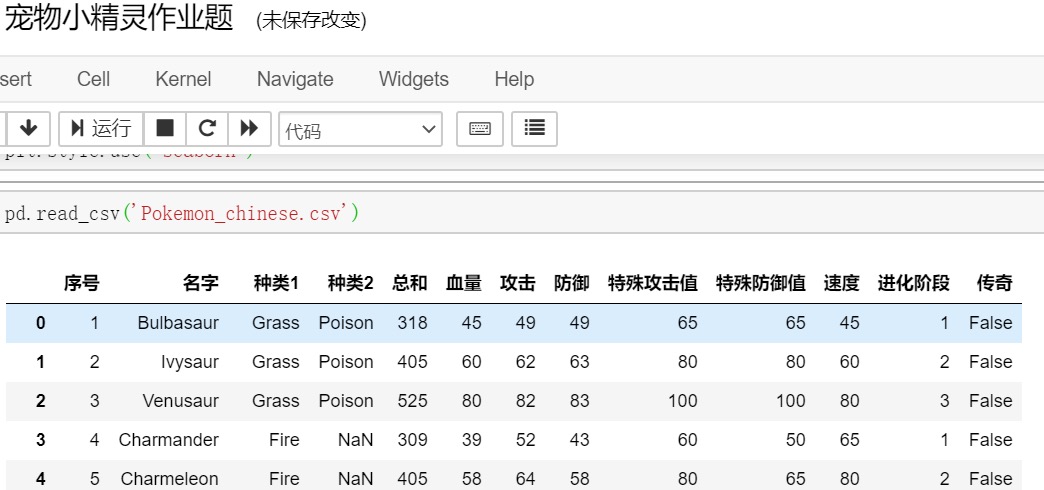Click Charmander's health value 39
Image resolution: width=1044 pixels, height=490 pixels.
pos(471,440)
